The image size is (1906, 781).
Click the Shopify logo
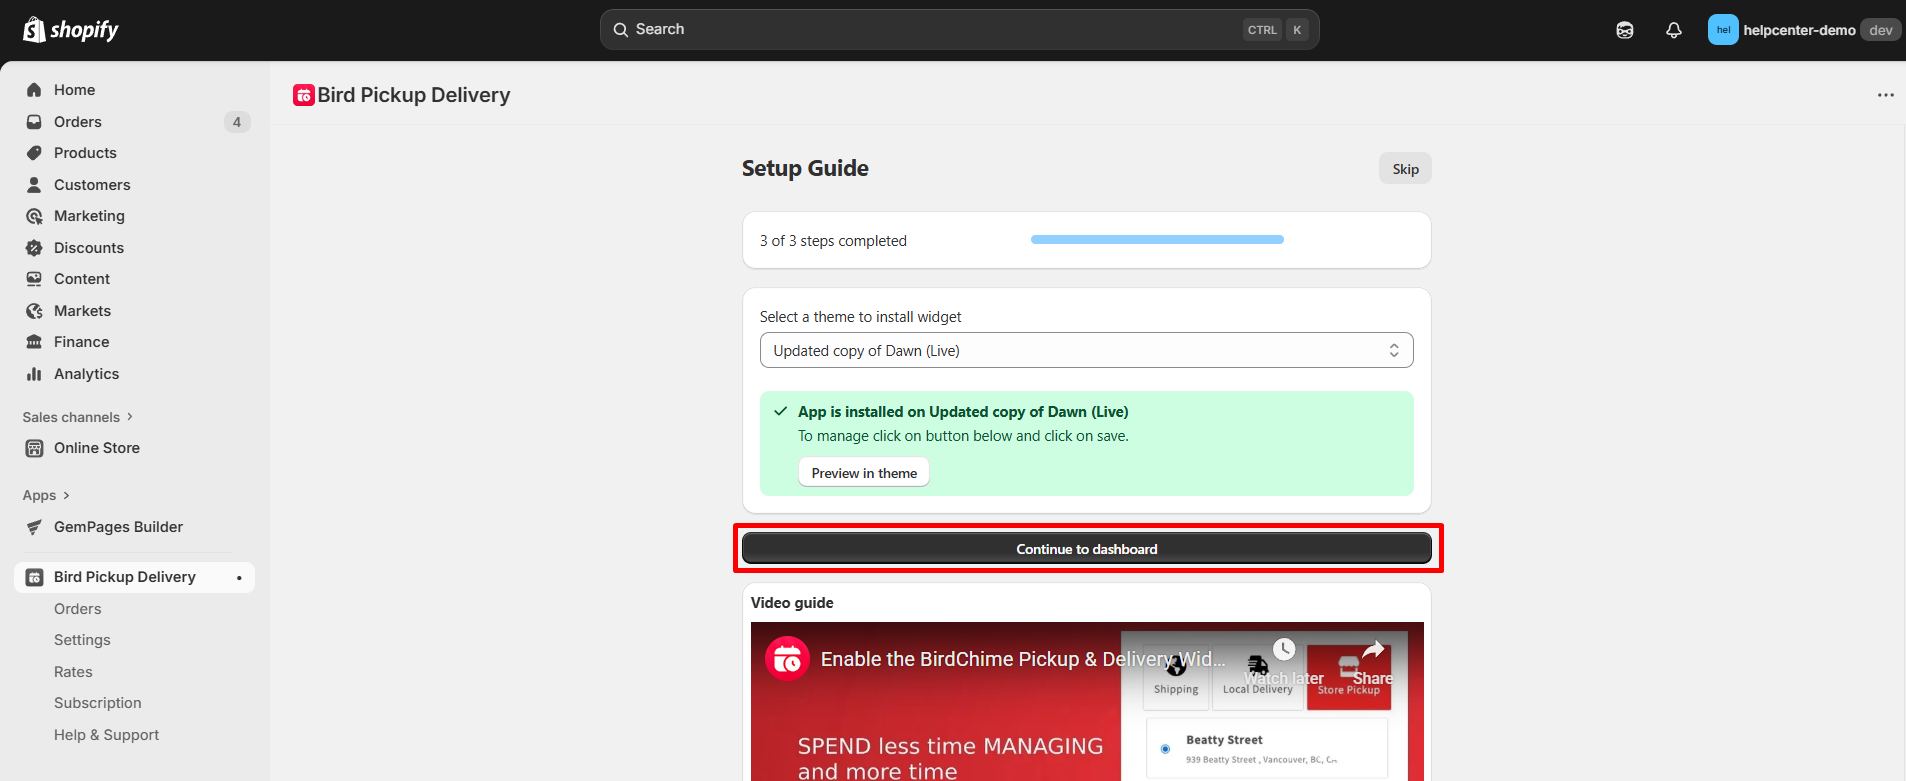tap(70, 30)
